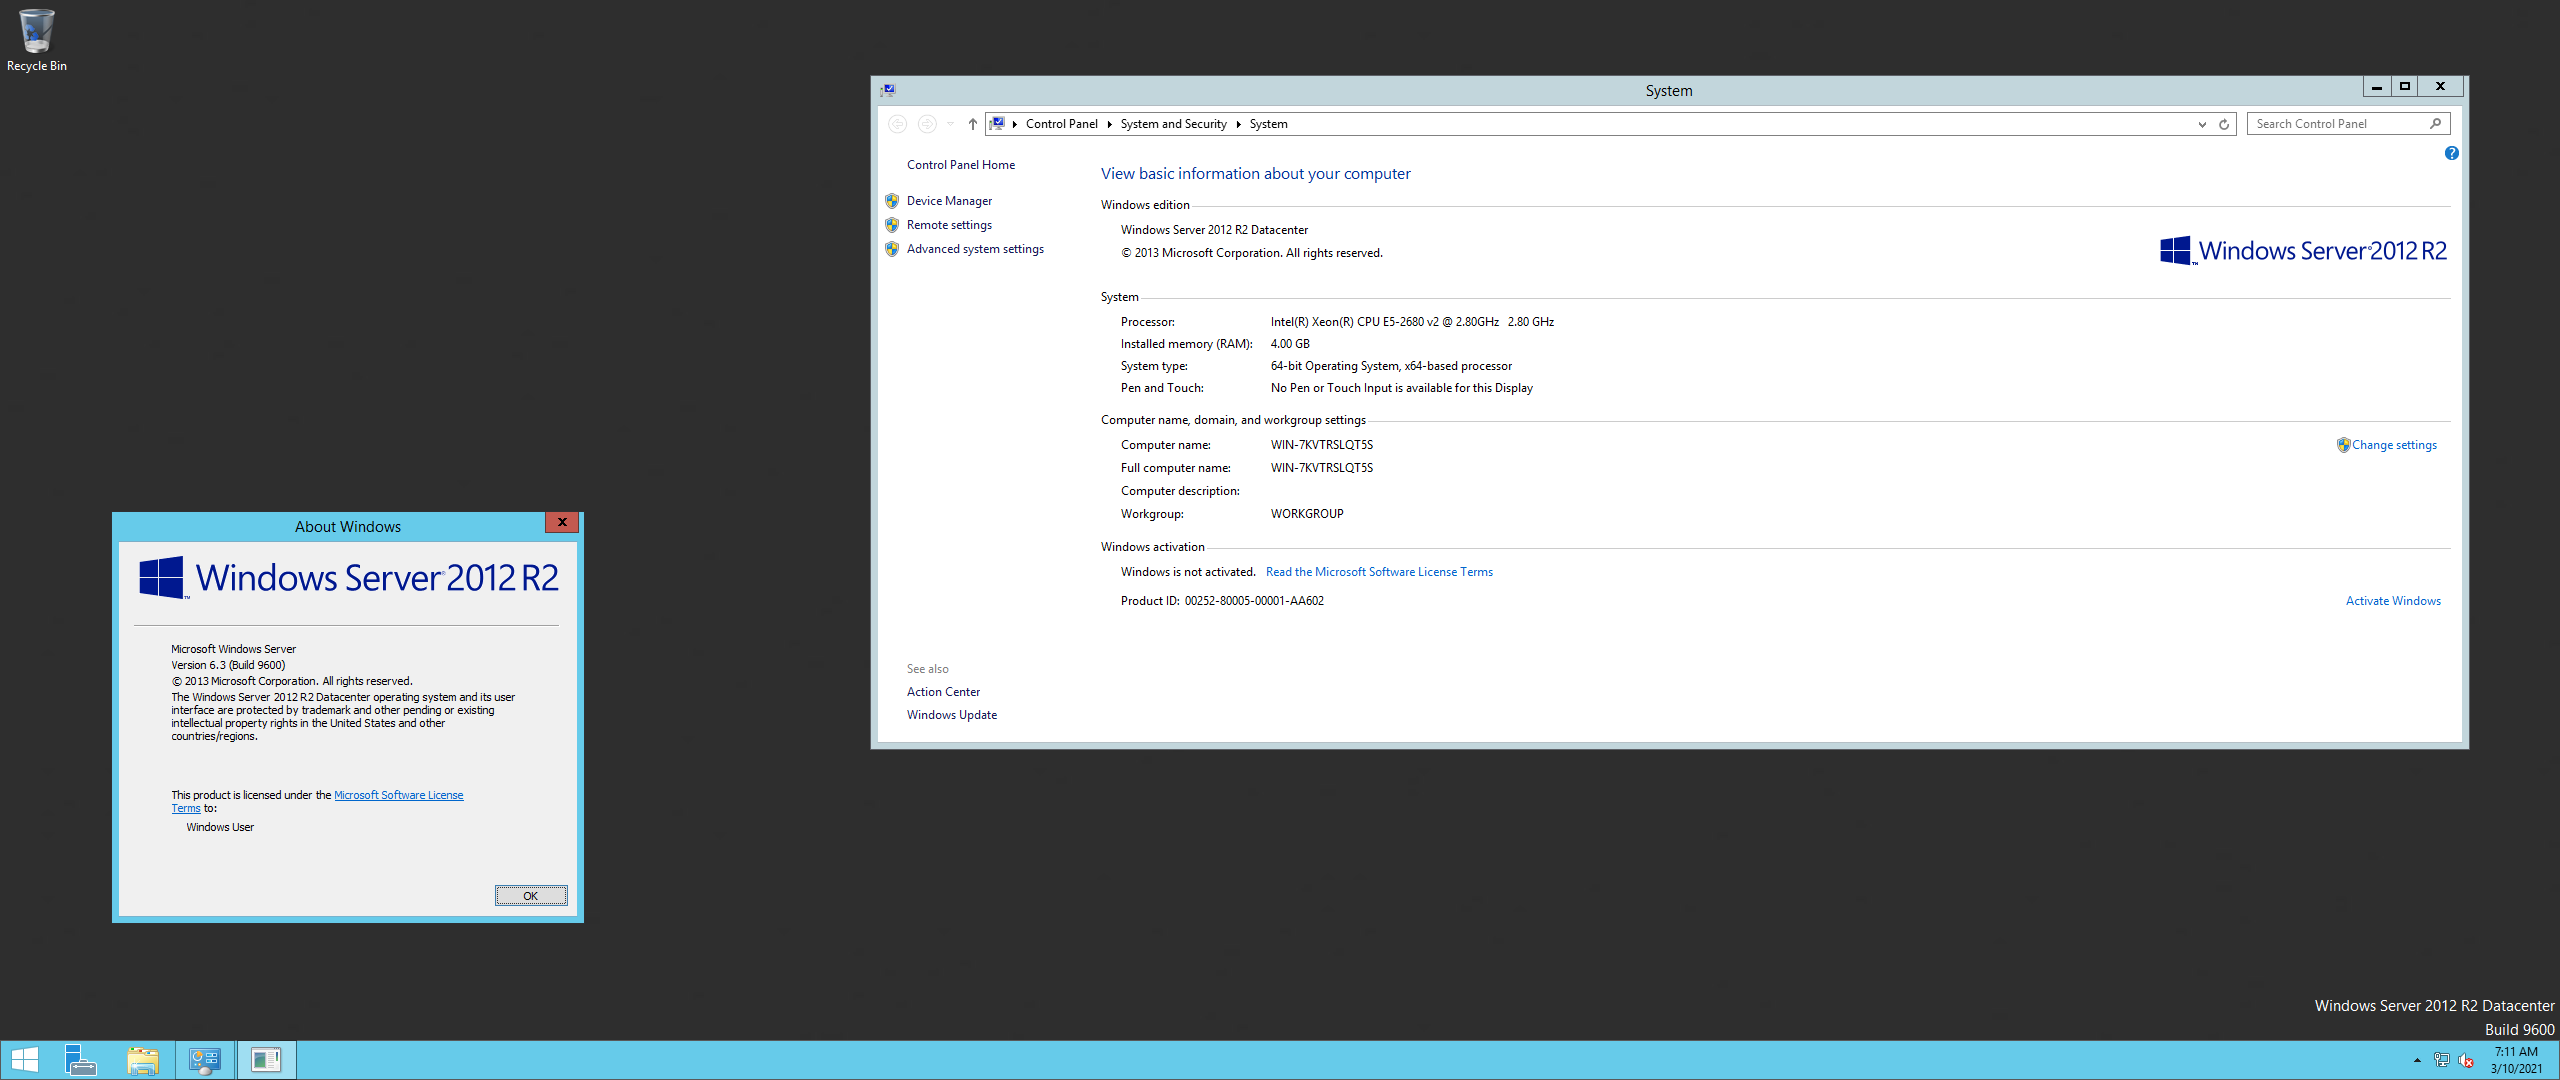Open the blue Help question mark icon
Screen dimensions: 2560x1080
(2451, 153)
